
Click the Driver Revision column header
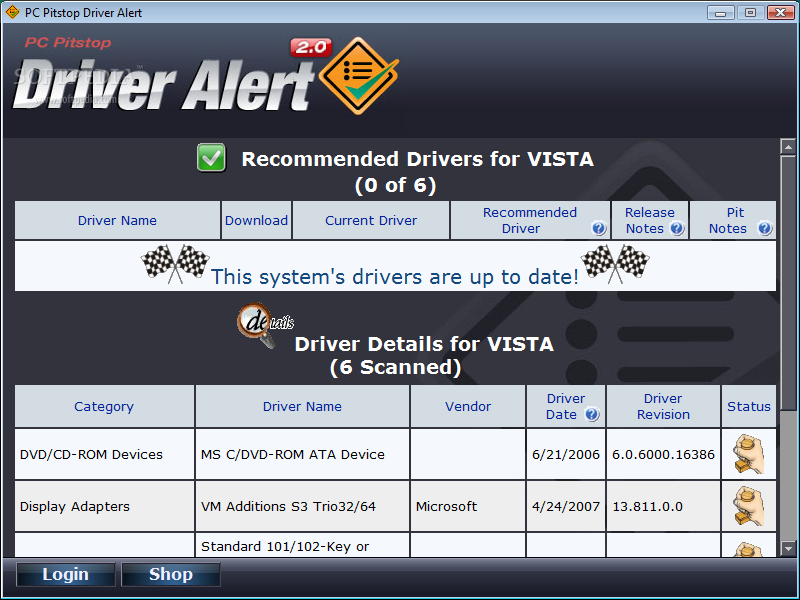tap(663, 407)
